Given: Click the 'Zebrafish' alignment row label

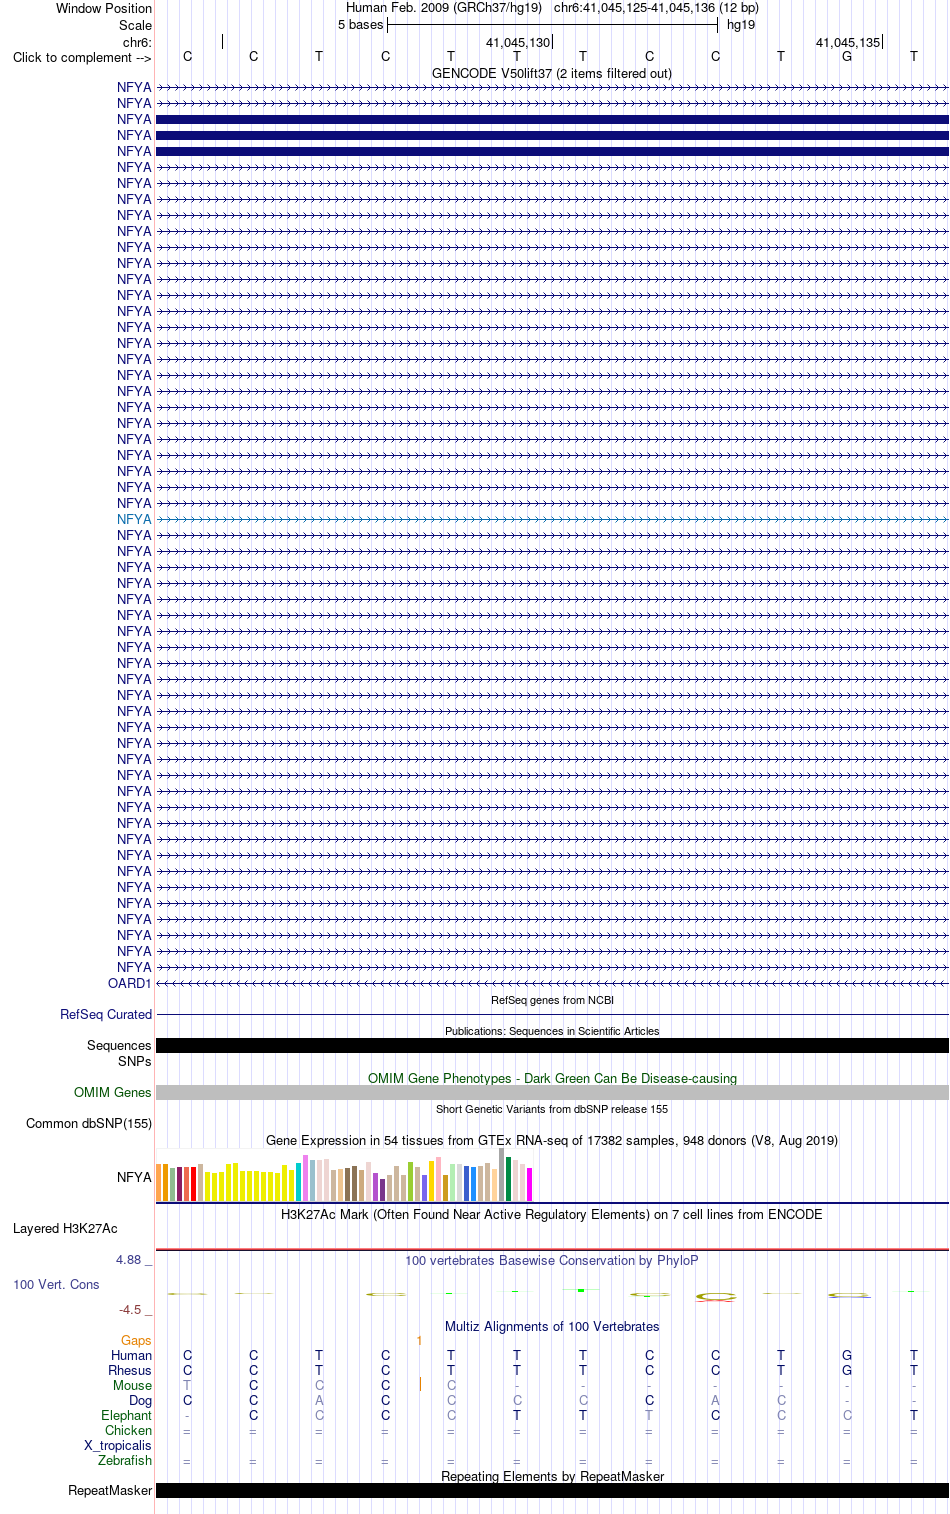Looking at the screenshot, I should click(125, 1460).
